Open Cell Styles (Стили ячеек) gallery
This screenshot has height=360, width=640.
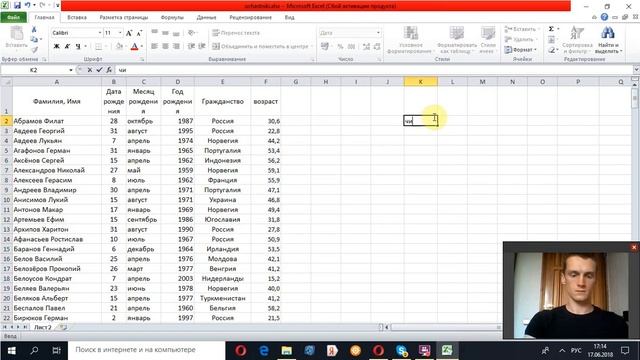coord(487,40)
